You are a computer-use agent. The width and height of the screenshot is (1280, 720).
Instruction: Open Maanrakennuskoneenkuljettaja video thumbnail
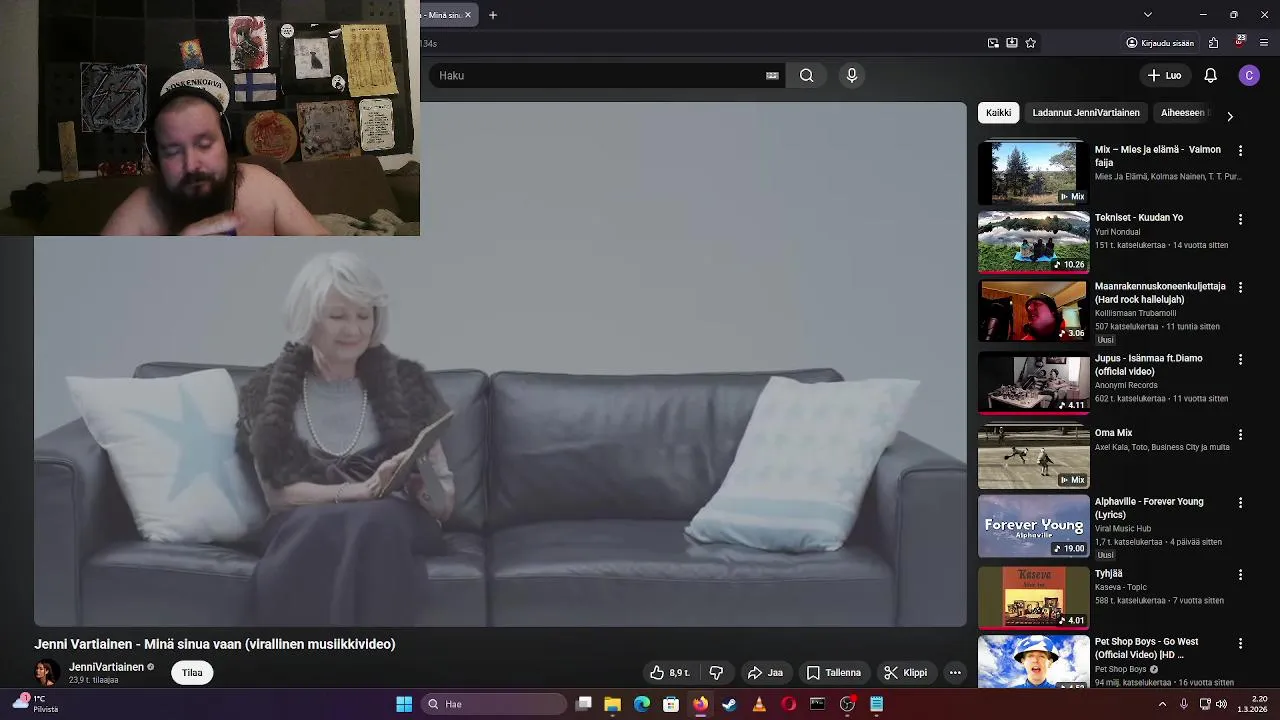coord(1033,311)
